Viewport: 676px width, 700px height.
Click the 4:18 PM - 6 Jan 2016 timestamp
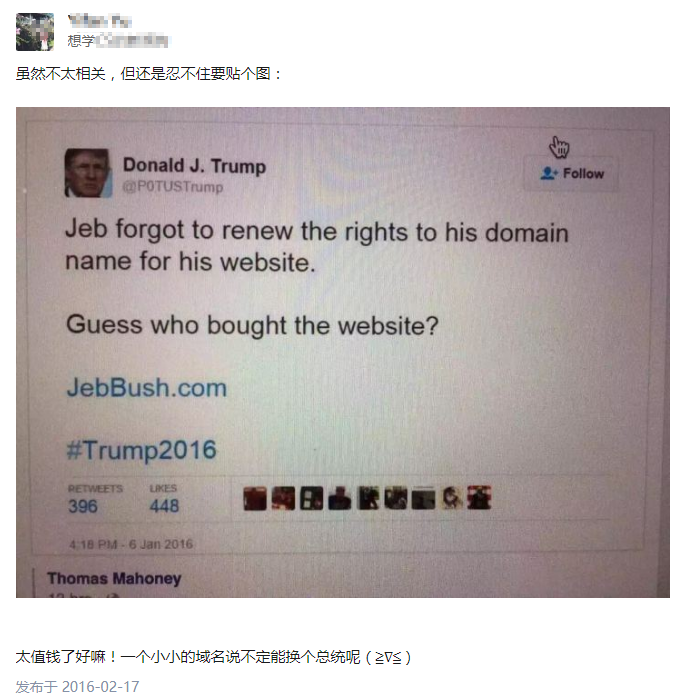coord(131,544)
